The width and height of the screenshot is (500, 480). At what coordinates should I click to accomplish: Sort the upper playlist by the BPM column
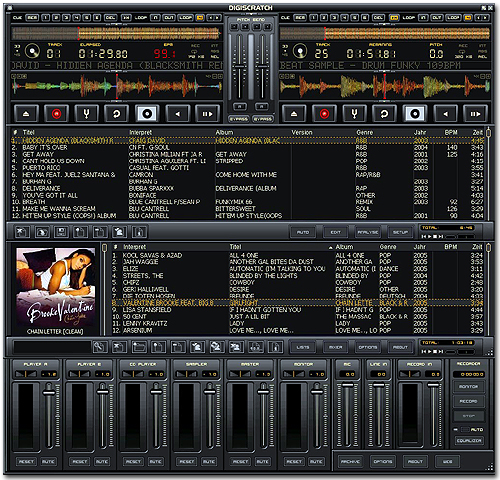pos(451,132)
